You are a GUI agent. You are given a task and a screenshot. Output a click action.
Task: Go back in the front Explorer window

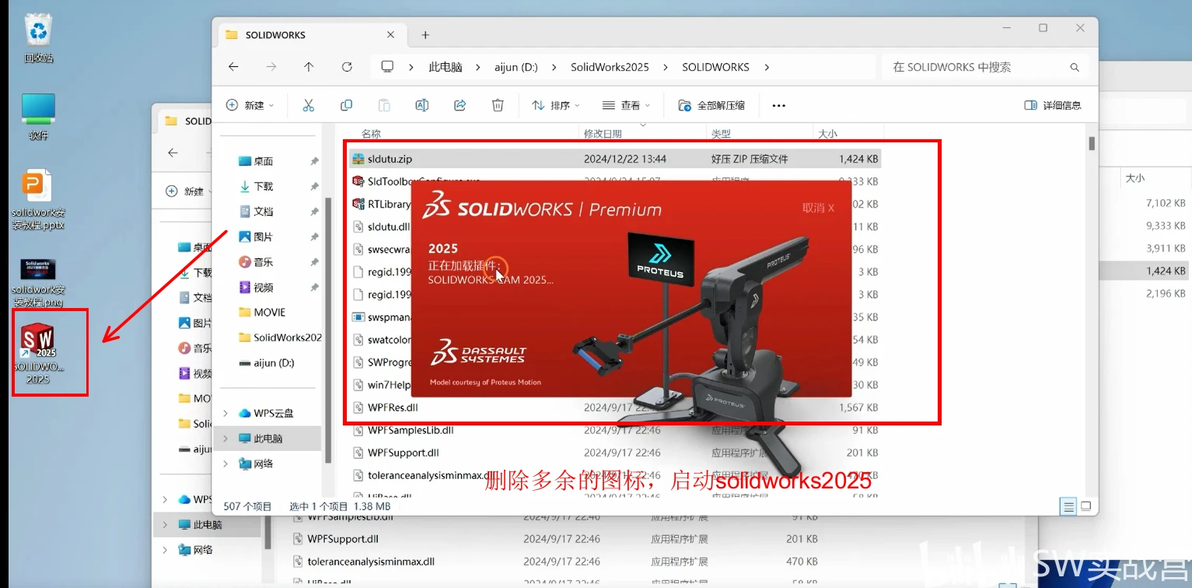point(234,67)
